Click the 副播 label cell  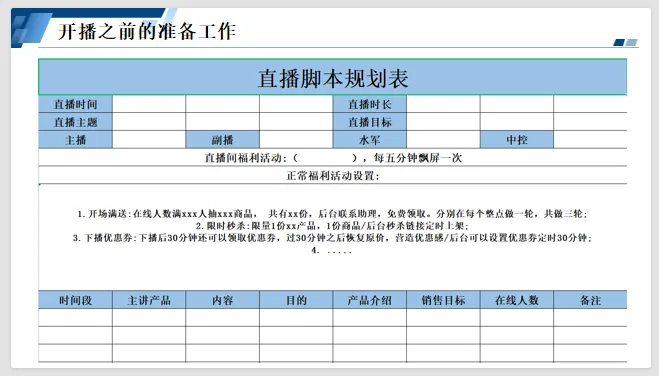222,140
